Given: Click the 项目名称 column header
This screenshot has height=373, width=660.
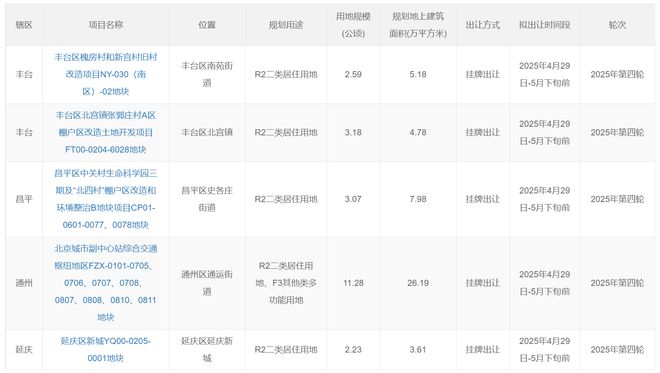Looking at the screenshot, I should 106,25.
